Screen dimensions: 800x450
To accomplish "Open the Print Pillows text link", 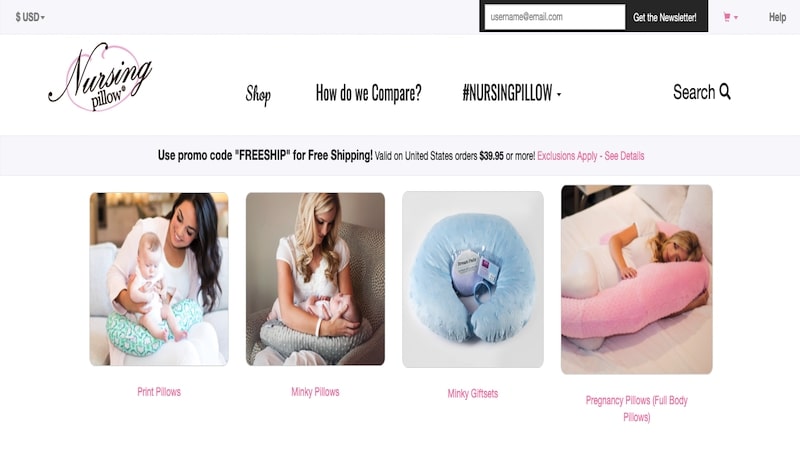I will [159, 392].
